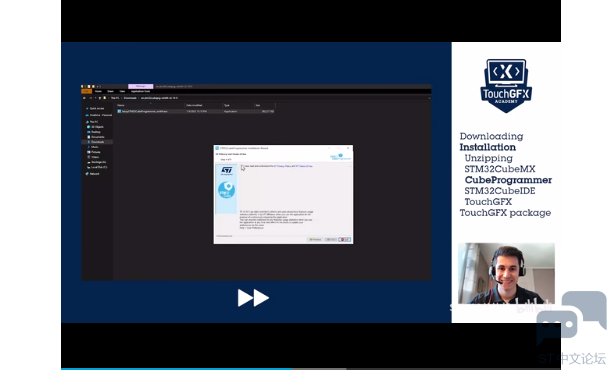Select the Manage contextual tab
This screenshot has width=615, height=374.
click(x=140, y=86)
